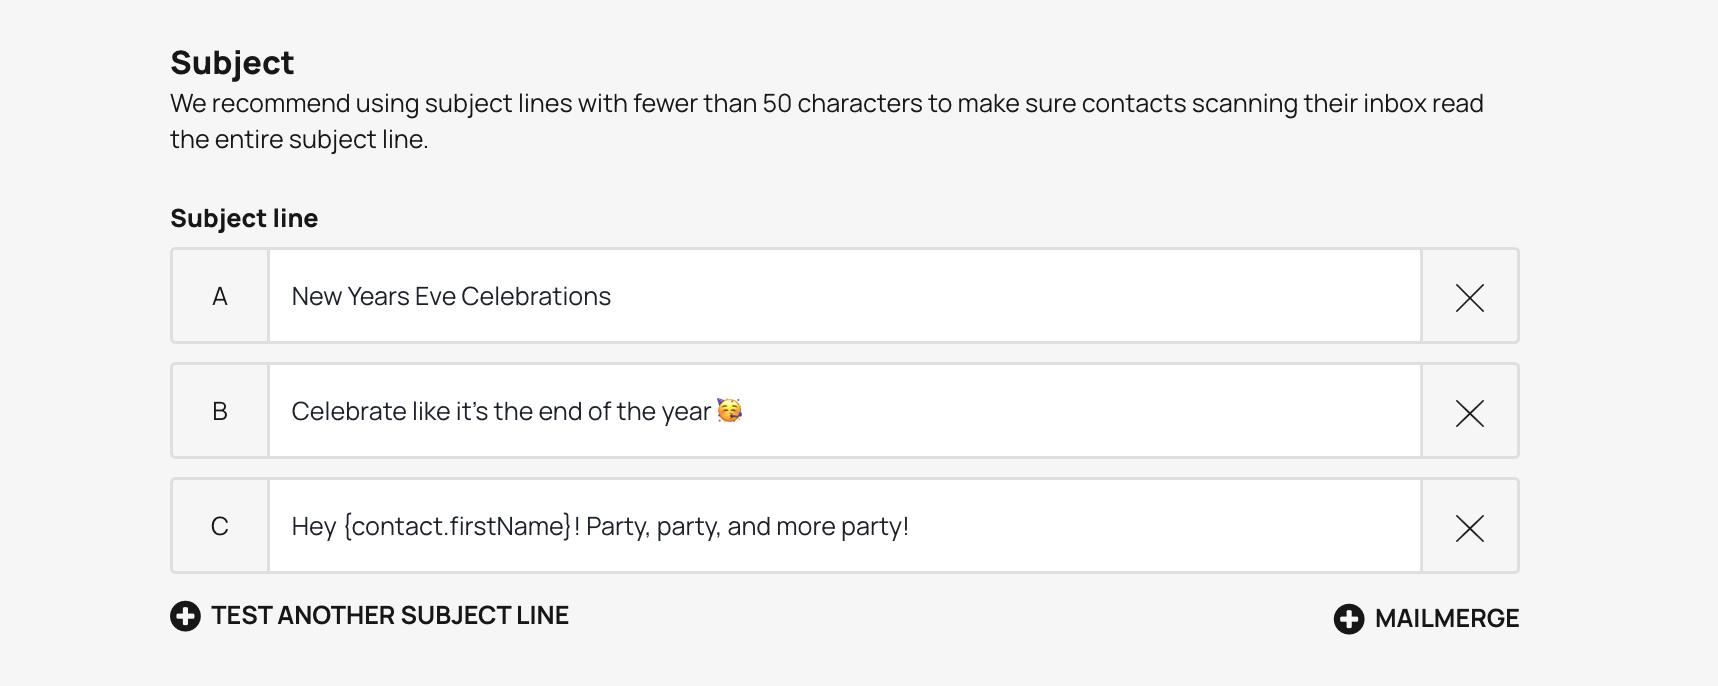Viewport: 1718px width, 686px height.
Task: Delete subject line variant B
Action: pos(1469,412)
